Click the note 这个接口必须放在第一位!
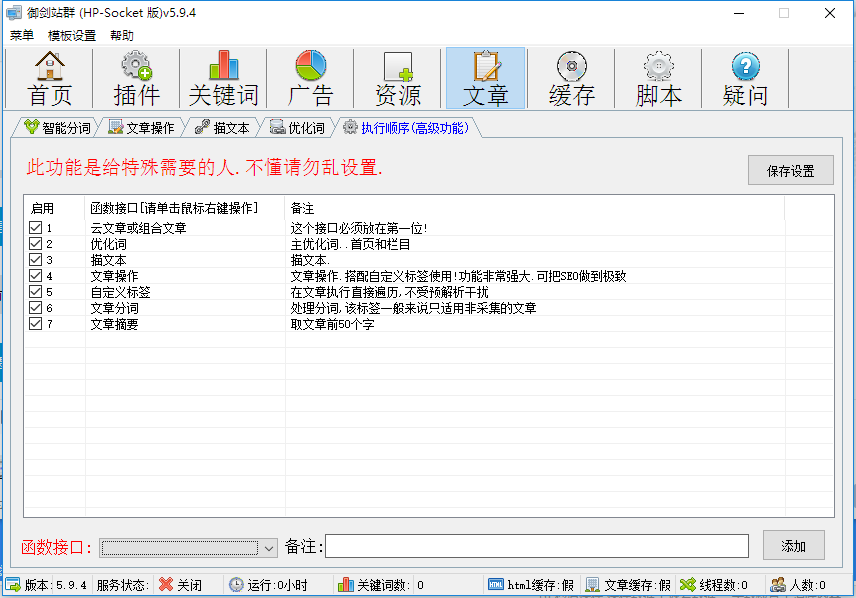The height and width of the screenshot is (598, 856). (359, 228)
